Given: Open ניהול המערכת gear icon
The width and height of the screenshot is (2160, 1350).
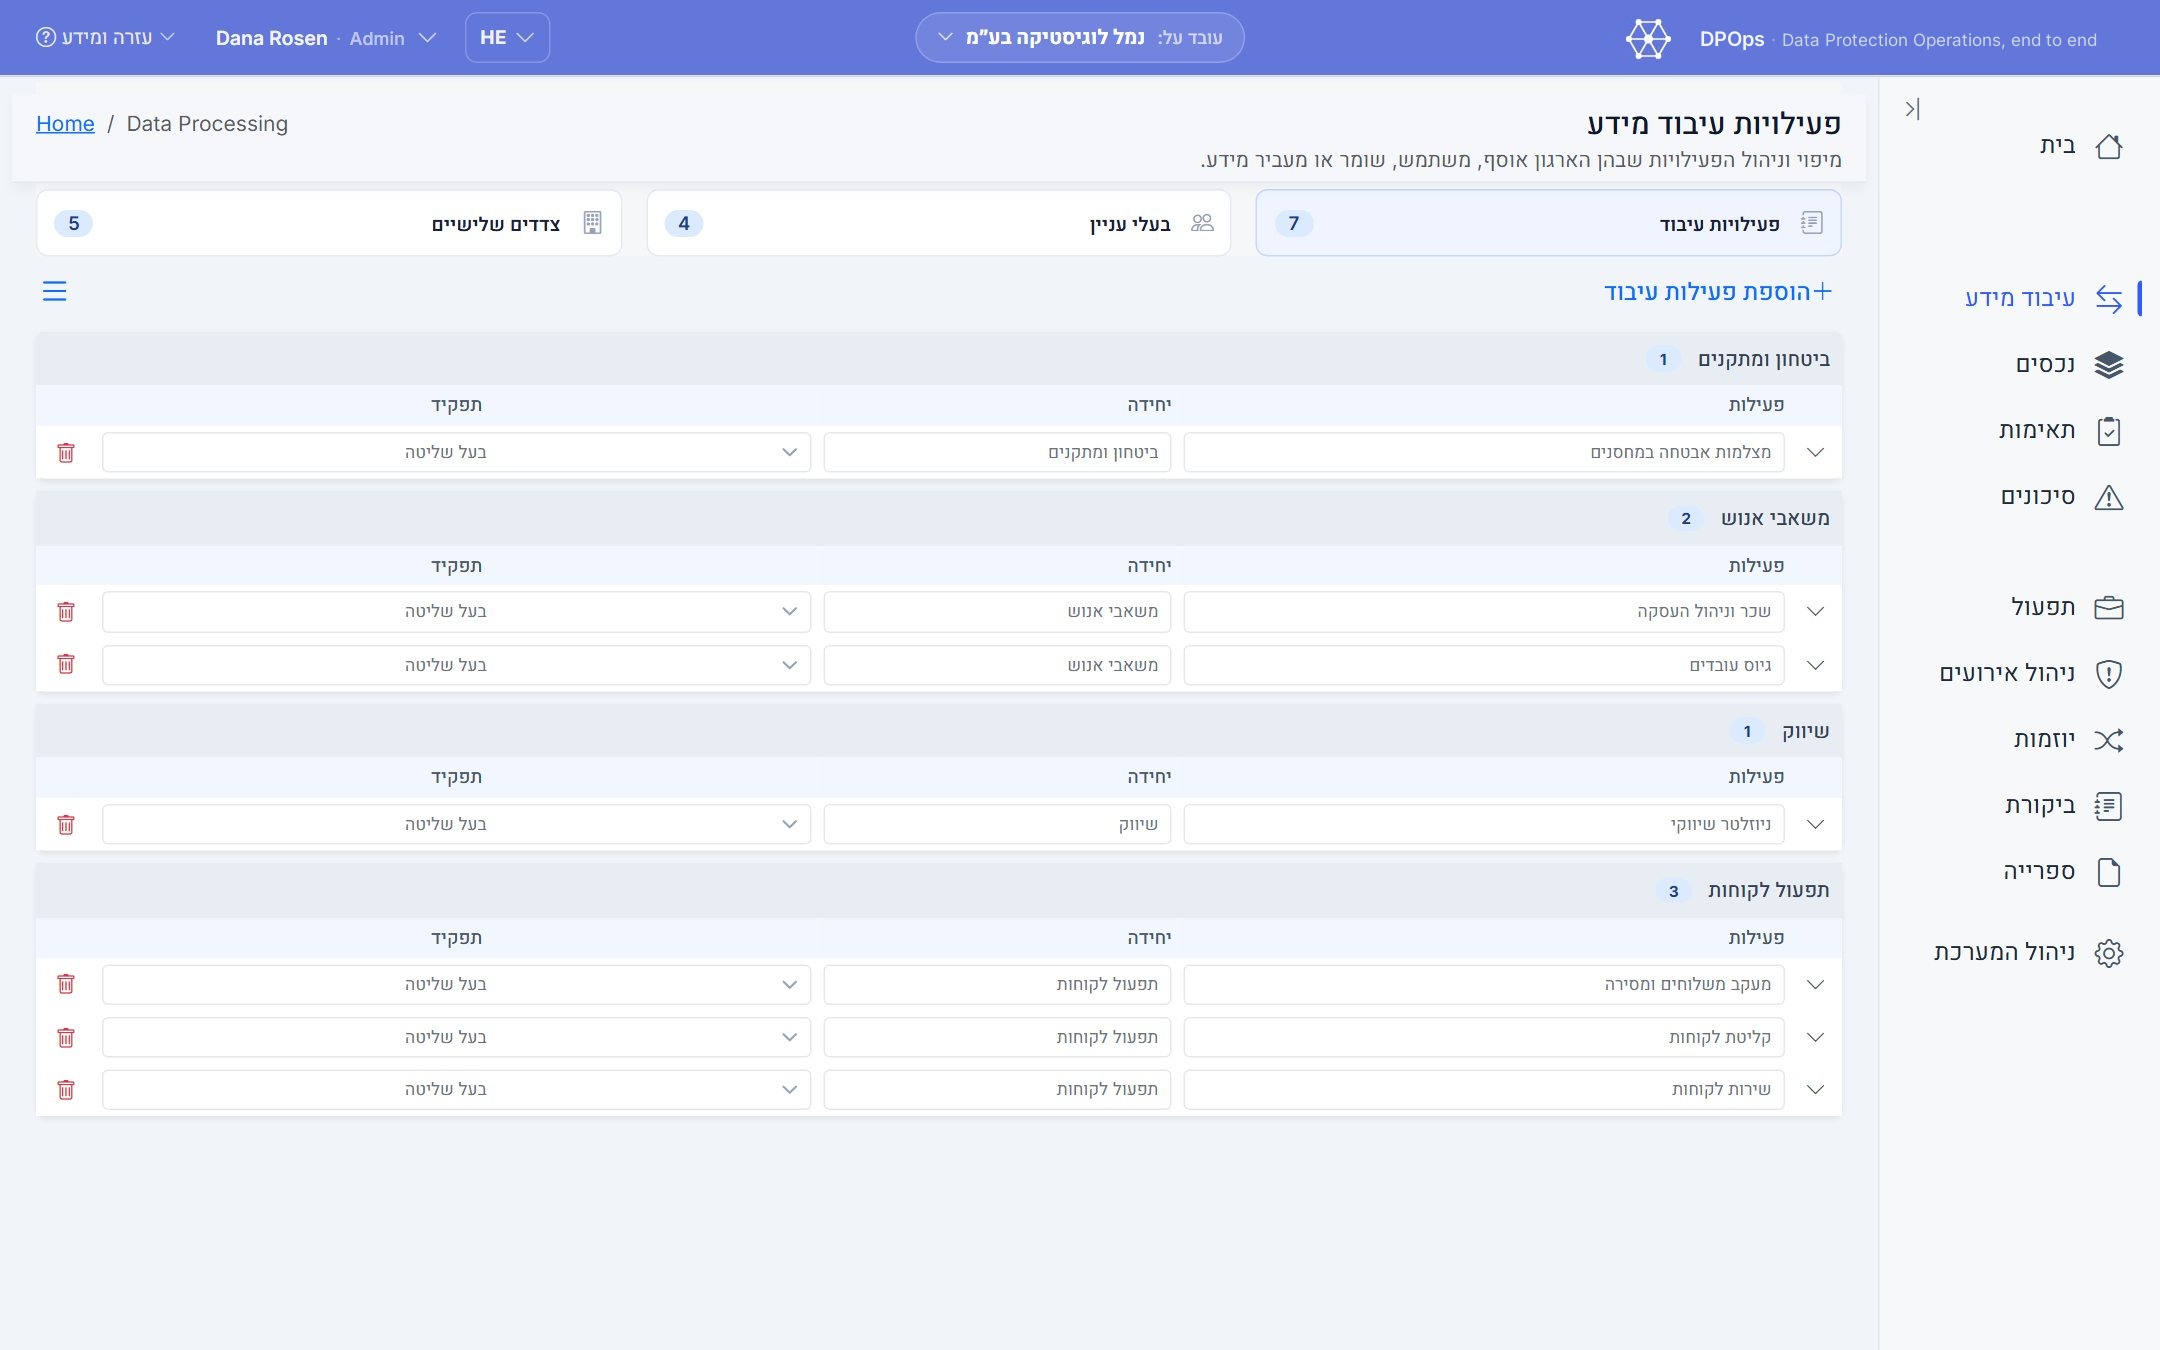Looking at the screenshot, I should click(x=2109, y=953).
